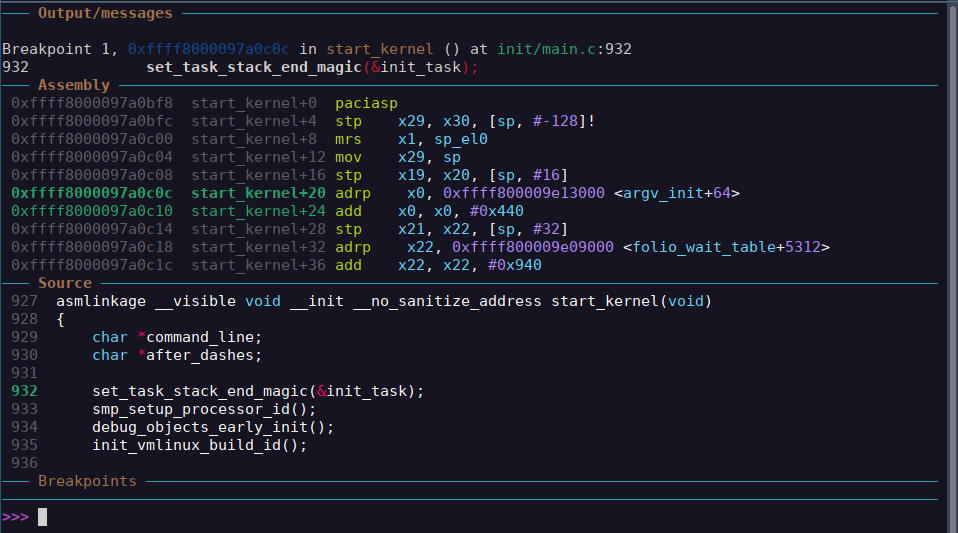Select the init_vmlinux_build_id() call
This screenshot has height=533, width=958.
pyautogui.click(x=200, y=445)
